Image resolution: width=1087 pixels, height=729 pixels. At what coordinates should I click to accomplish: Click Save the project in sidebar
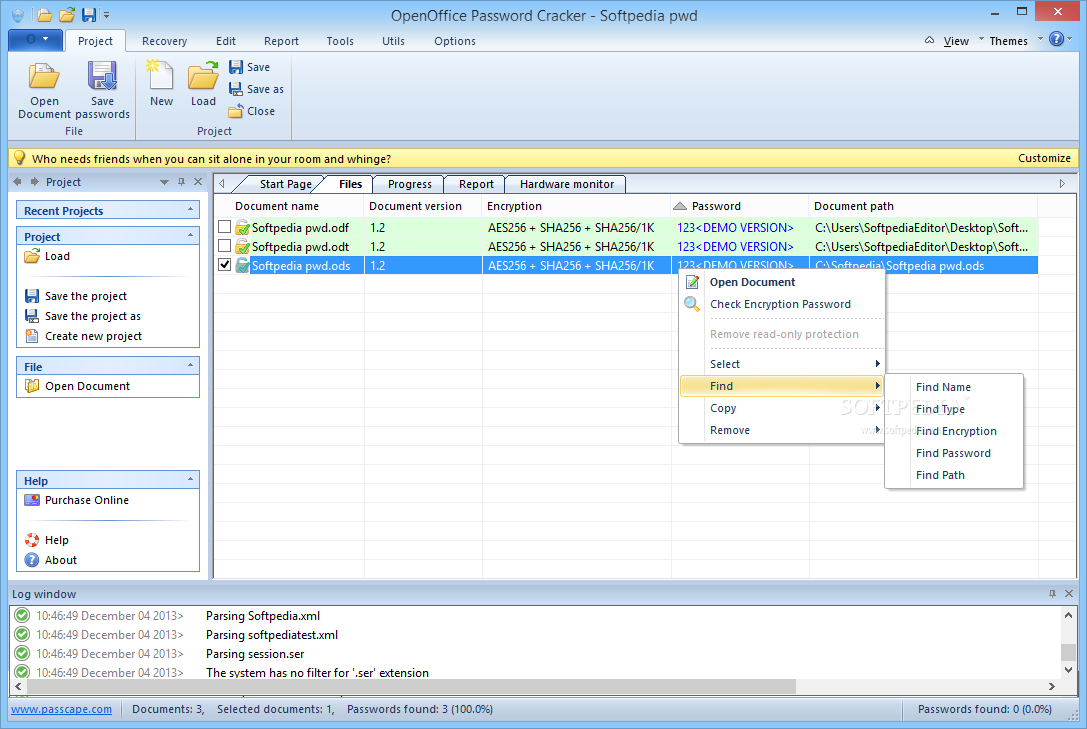click(76, 296)
